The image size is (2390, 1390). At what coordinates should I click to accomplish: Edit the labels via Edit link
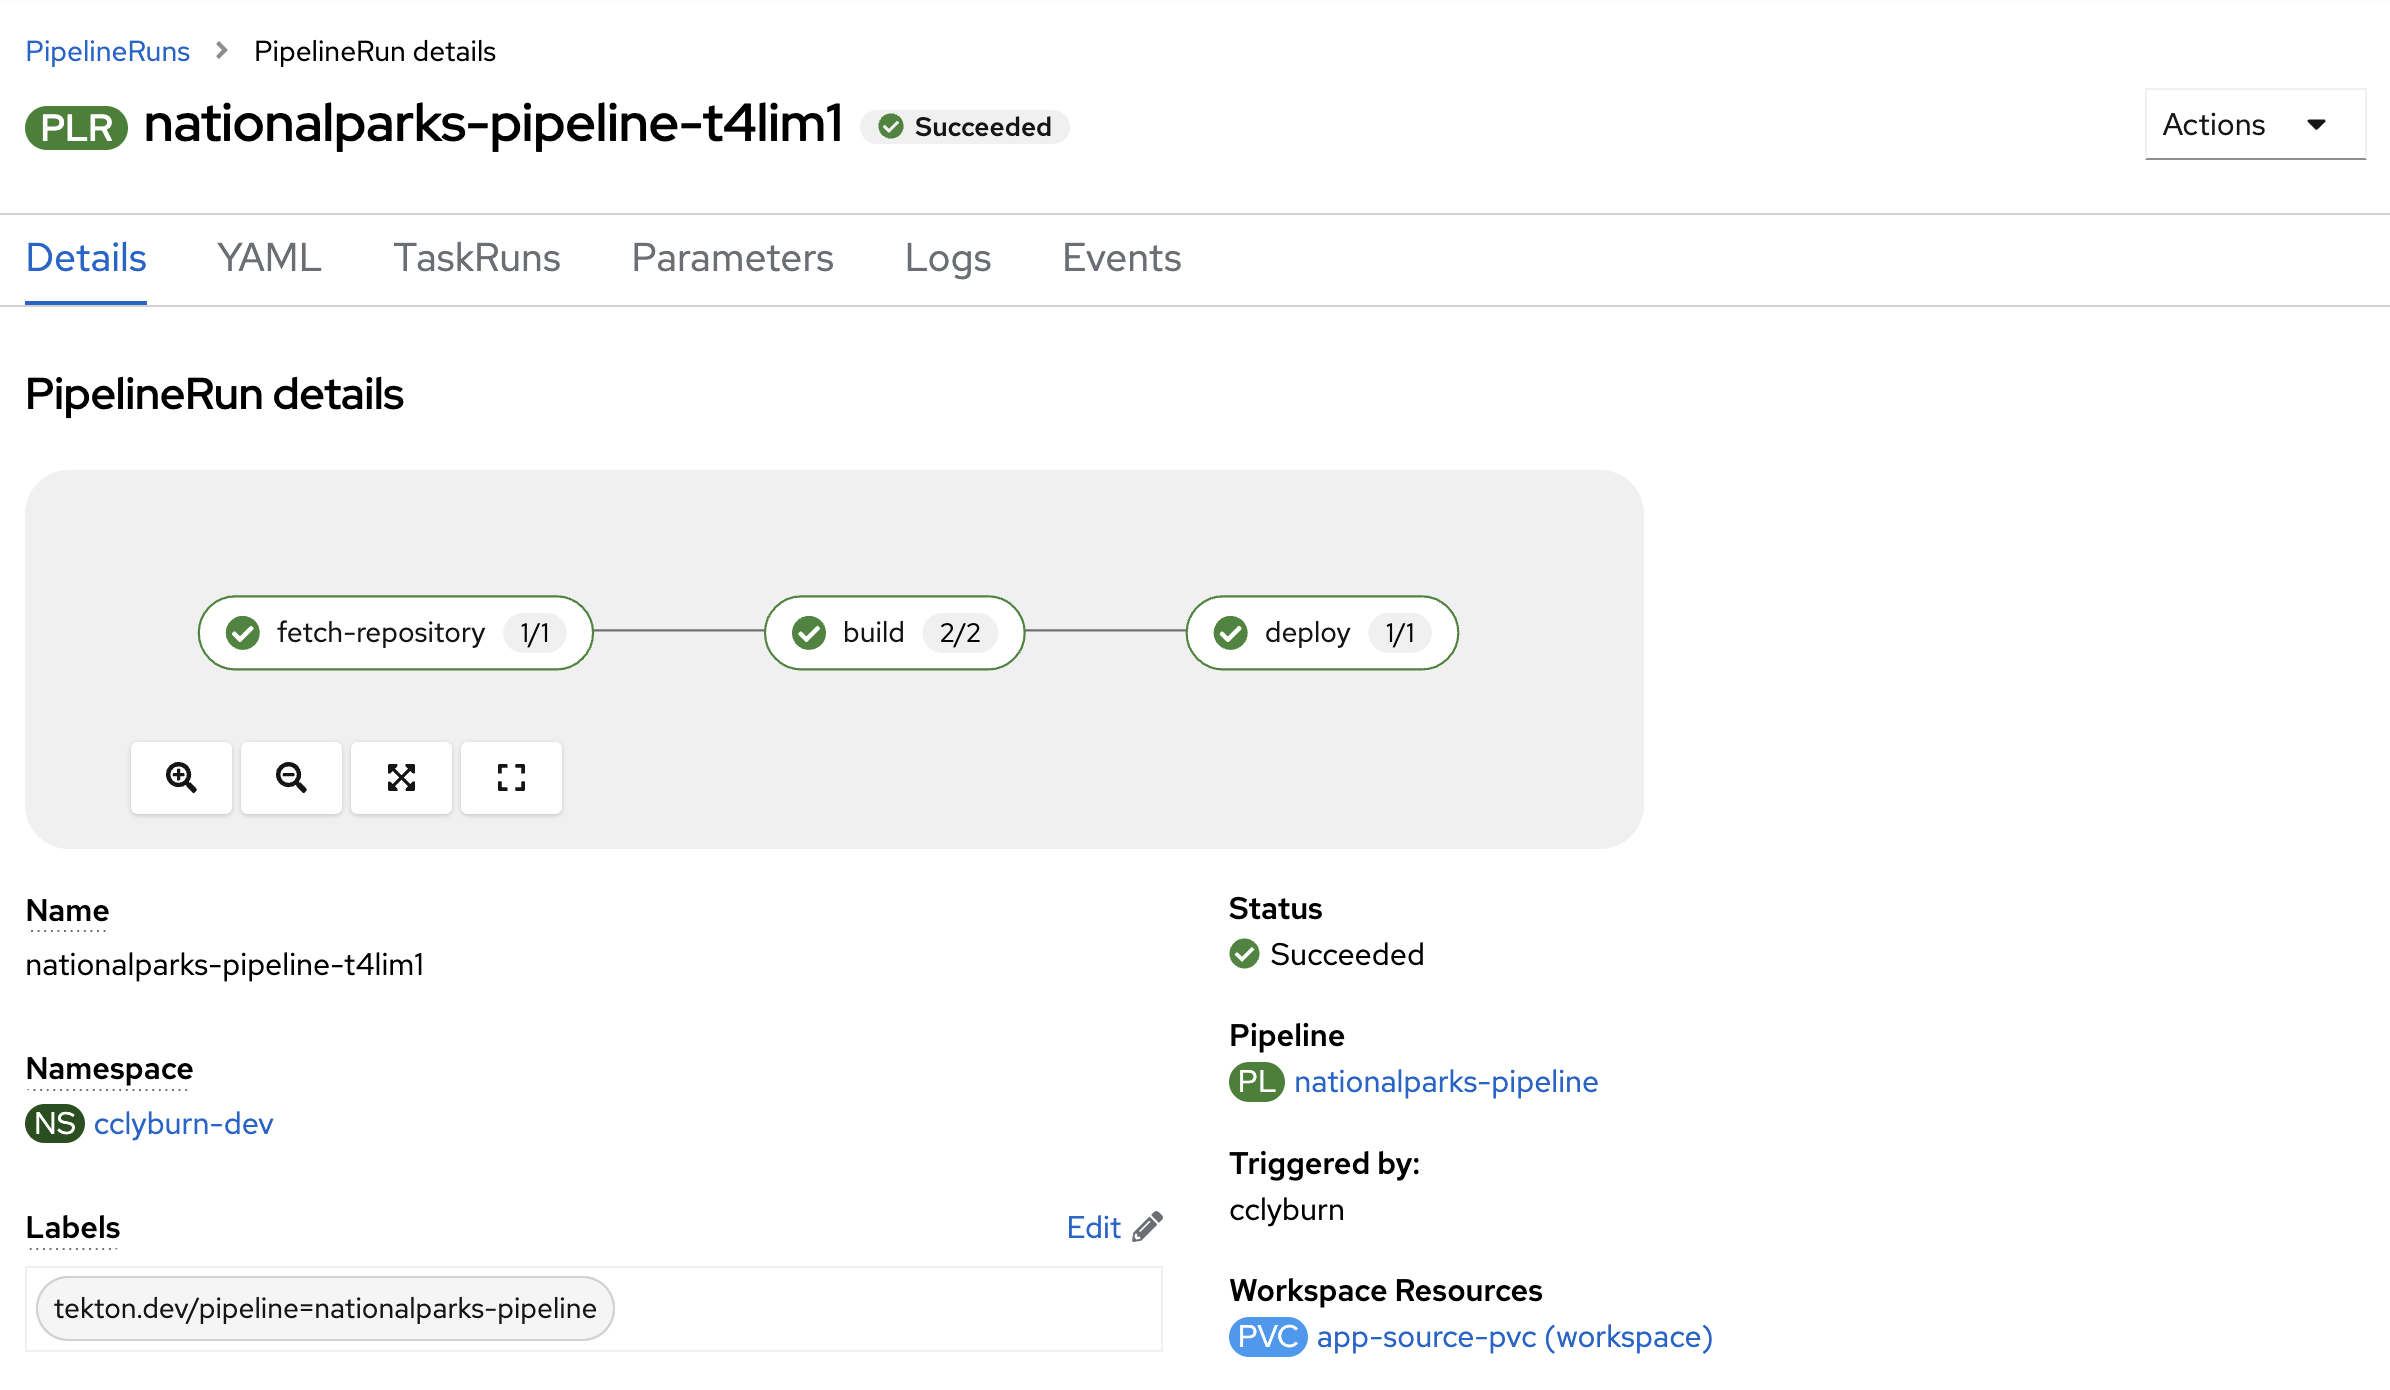pos(1094,1227)
